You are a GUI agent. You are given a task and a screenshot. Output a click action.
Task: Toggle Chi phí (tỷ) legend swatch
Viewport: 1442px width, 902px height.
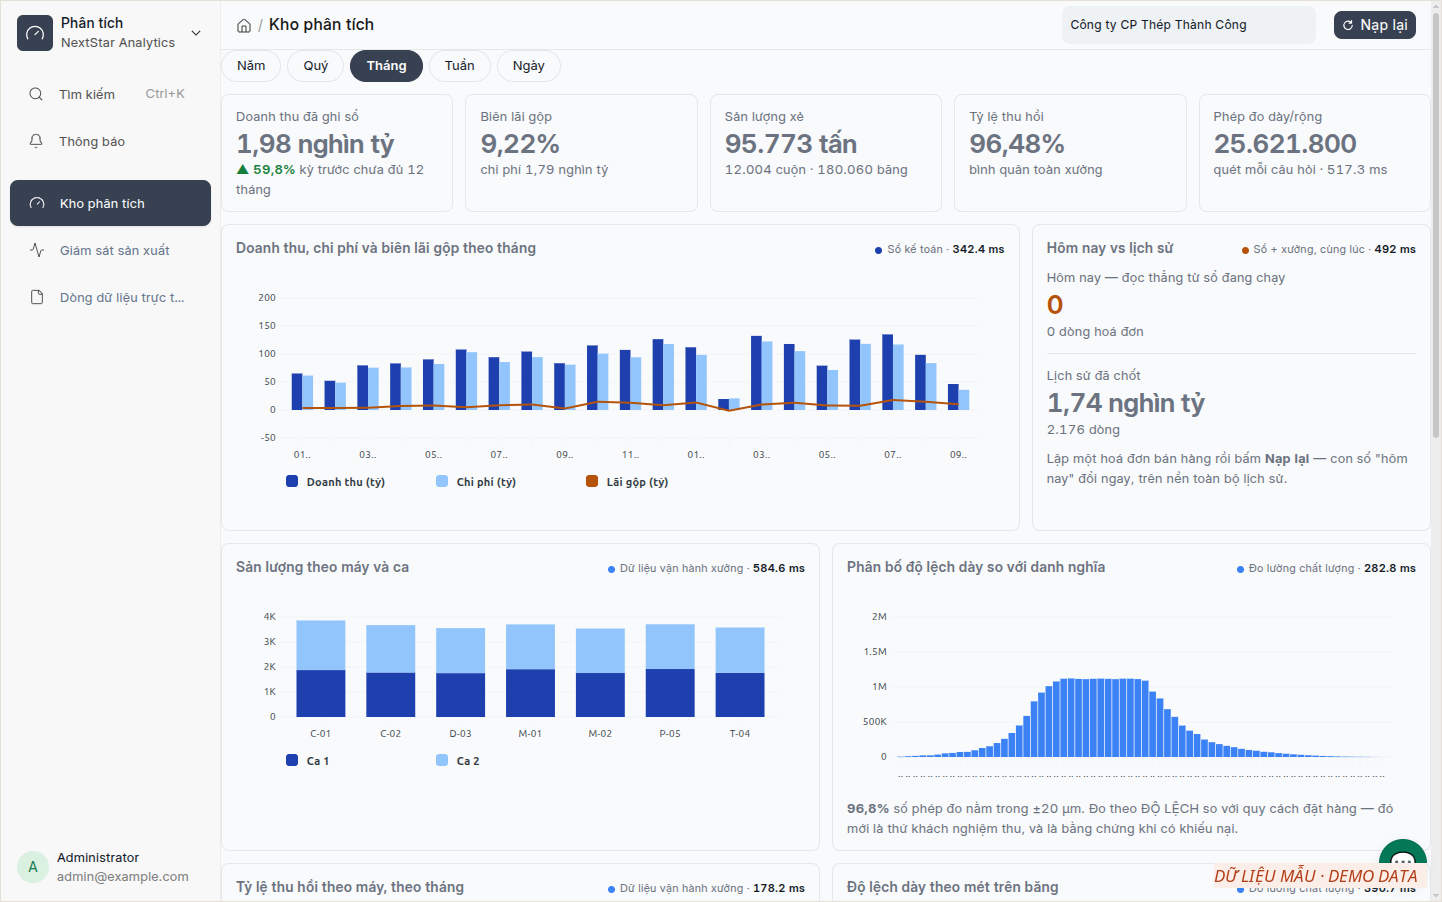[x=442, y=481]
